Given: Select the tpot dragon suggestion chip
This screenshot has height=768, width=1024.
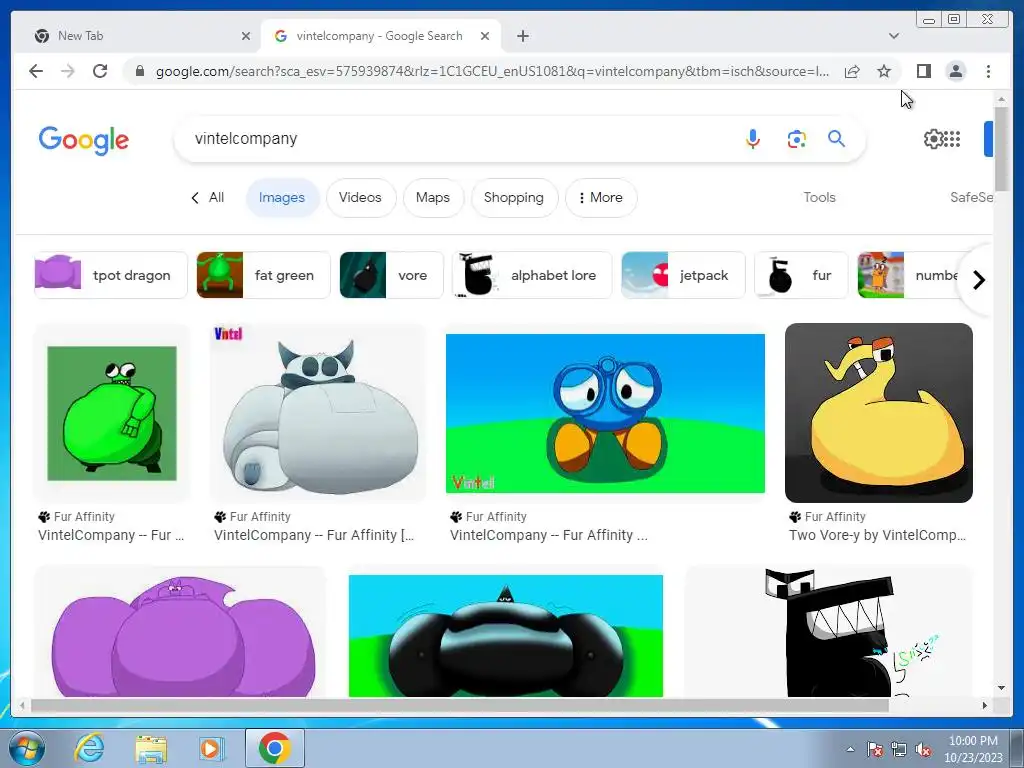Looking at the screenshot, I should click(110, 275).
